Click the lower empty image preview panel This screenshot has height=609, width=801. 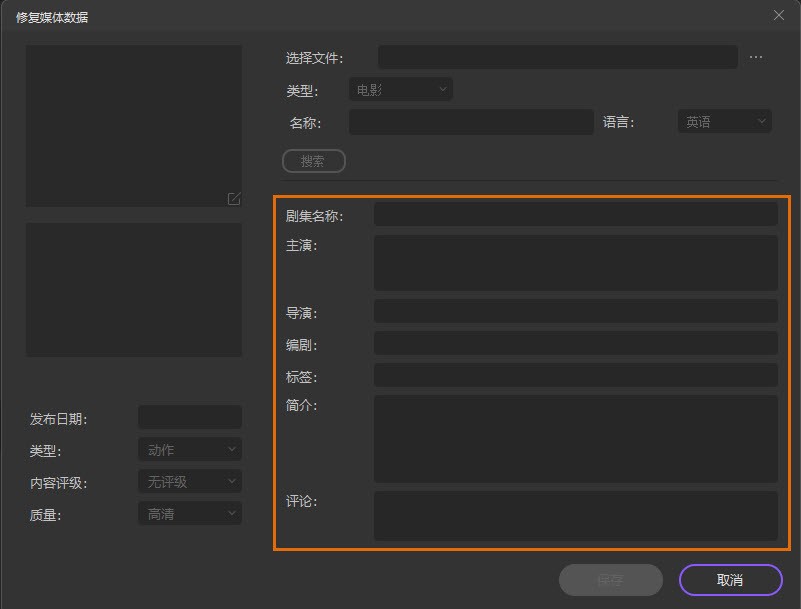pyautogui.click(x=134, y=290)
